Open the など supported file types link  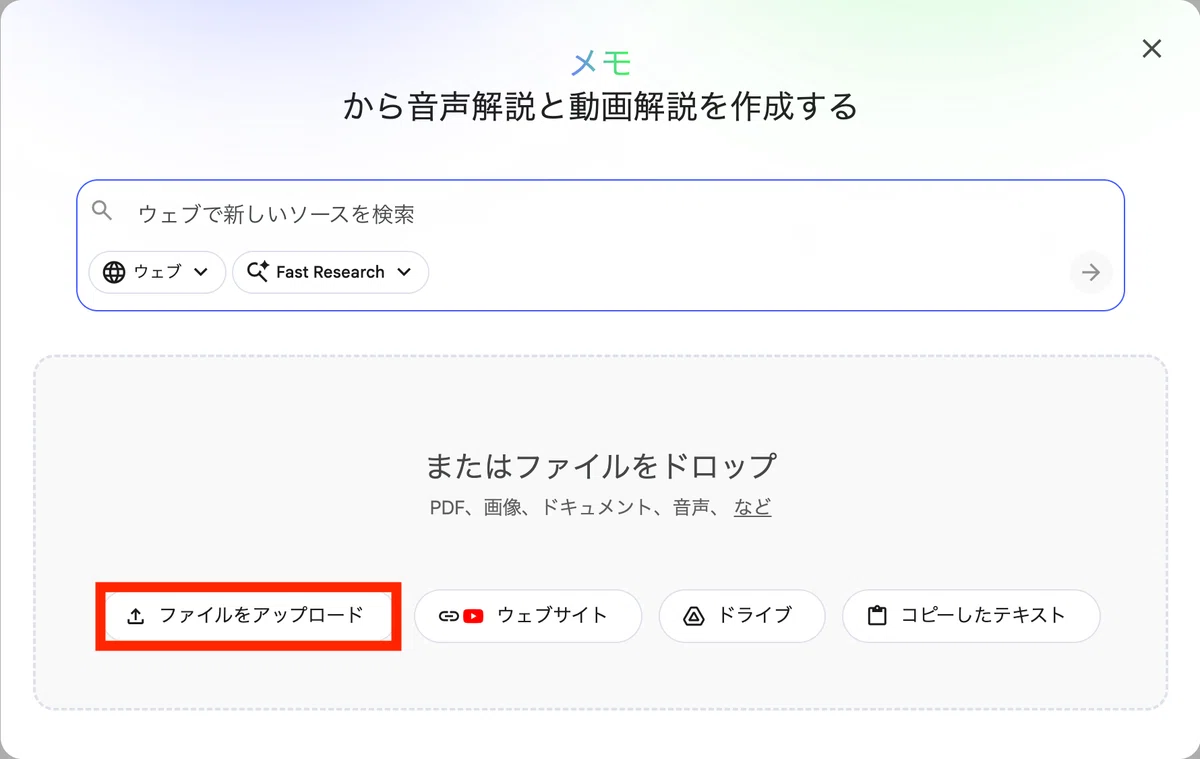click(752, 507)
